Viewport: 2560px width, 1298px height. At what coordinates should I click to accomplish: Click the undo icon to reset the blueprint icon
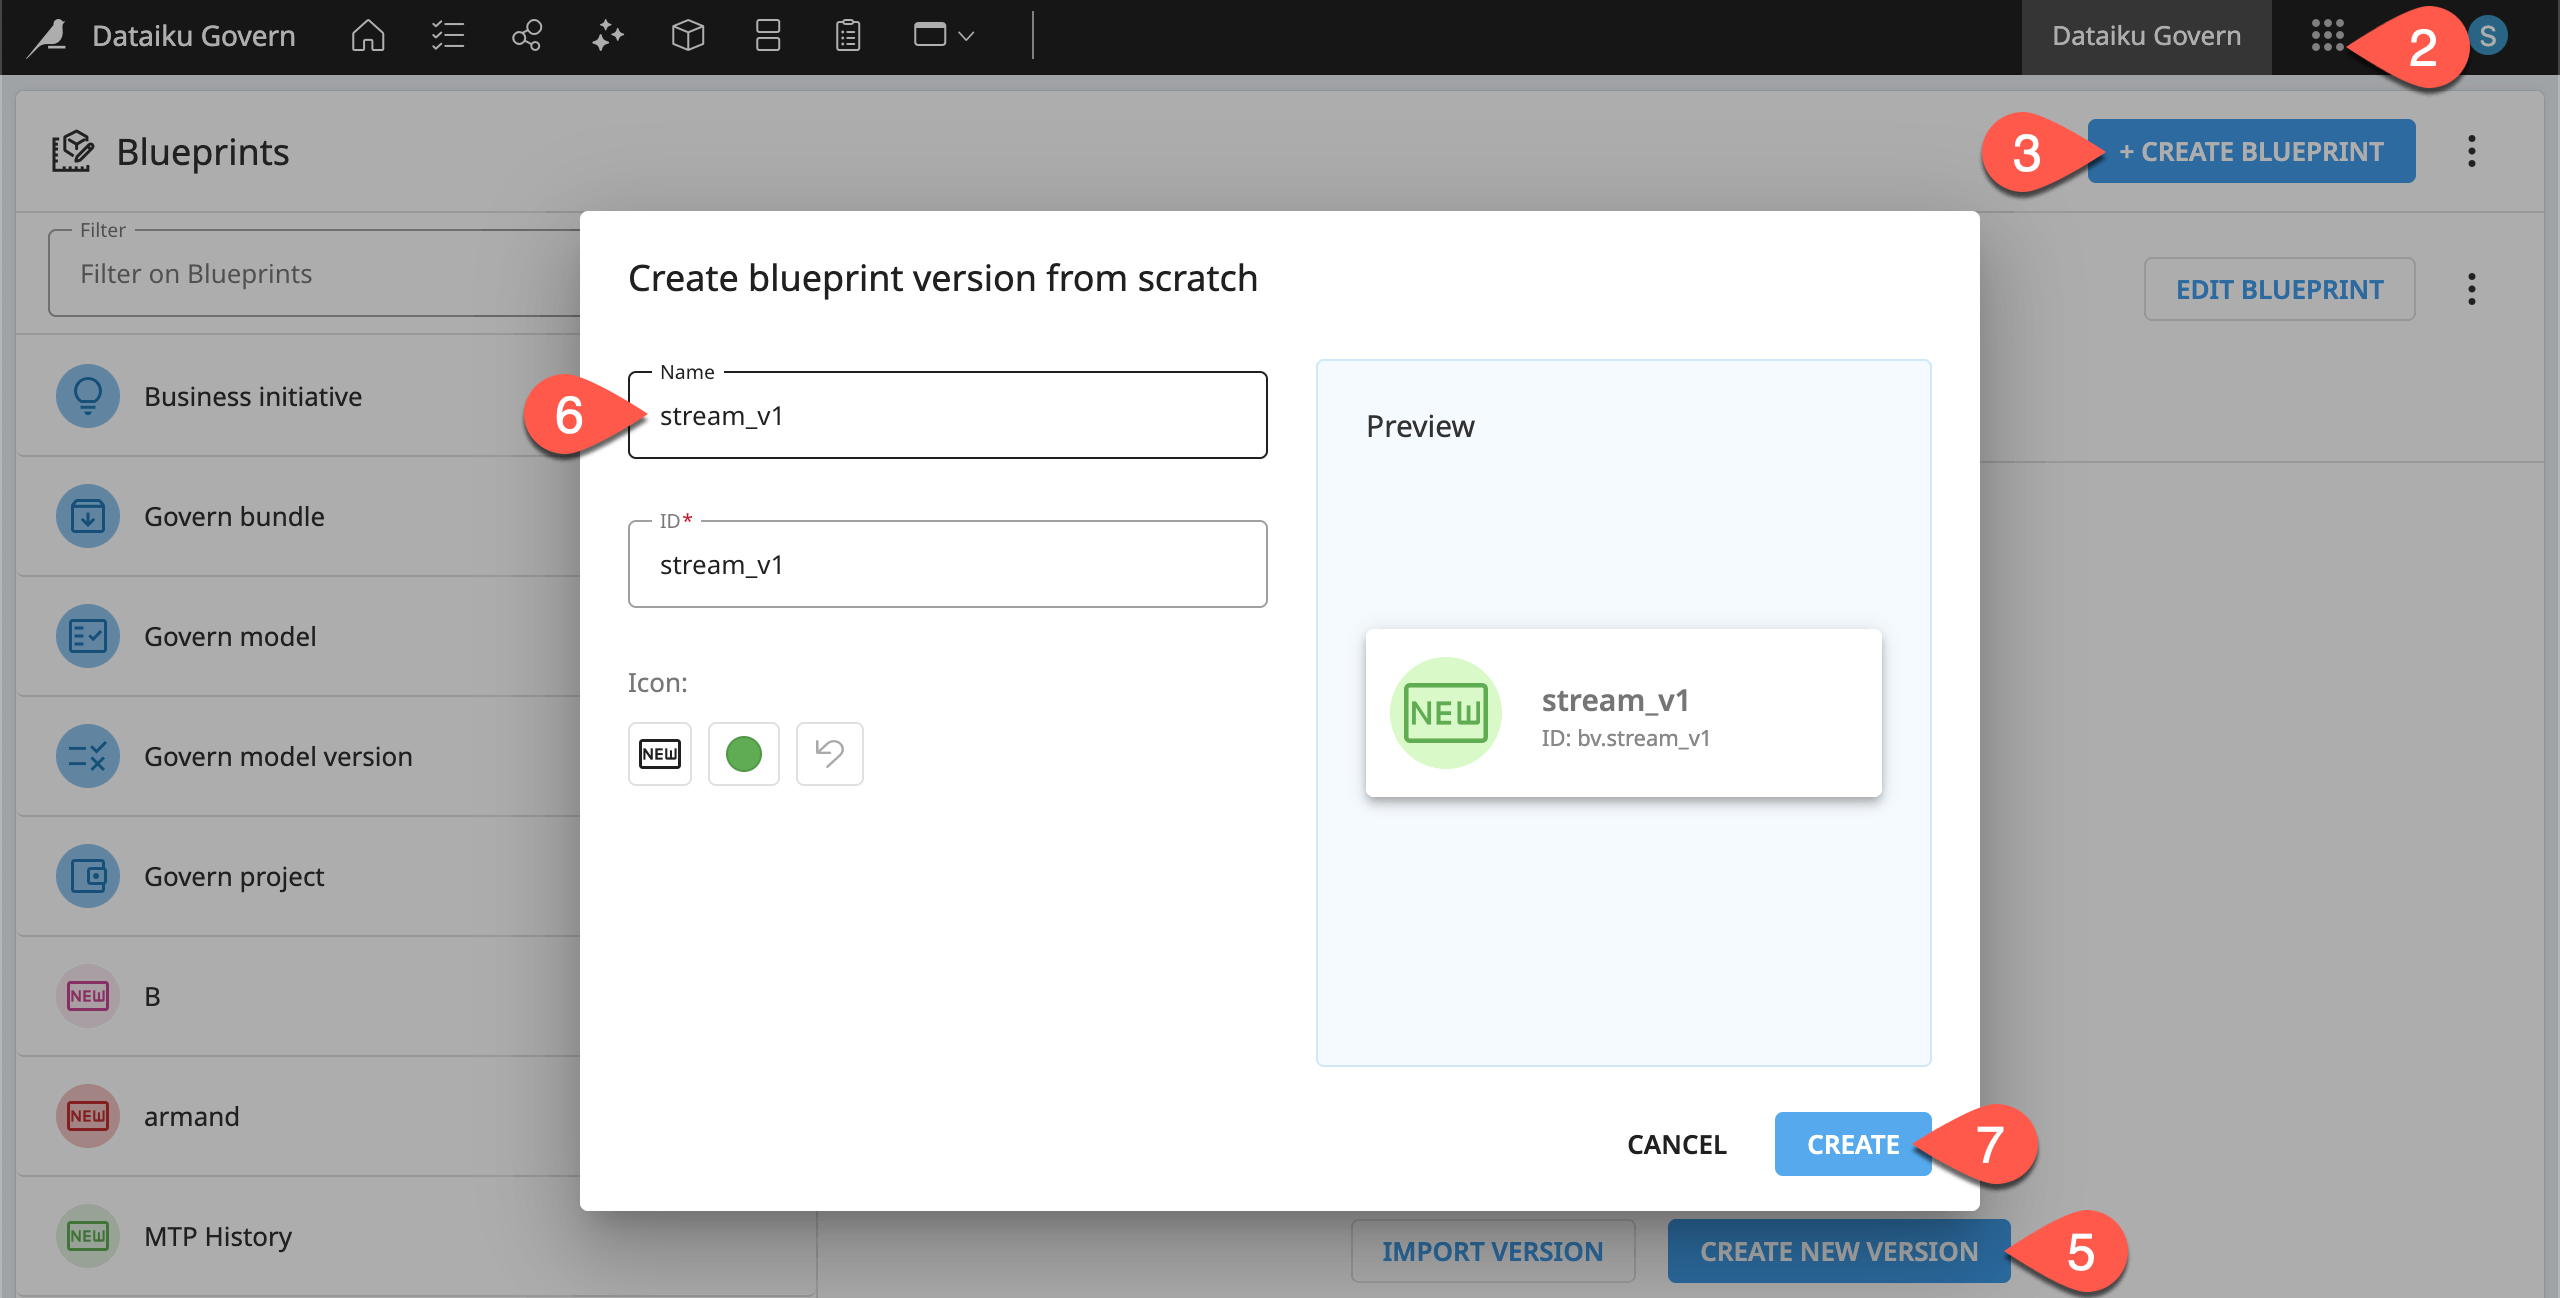pos(829,753)
